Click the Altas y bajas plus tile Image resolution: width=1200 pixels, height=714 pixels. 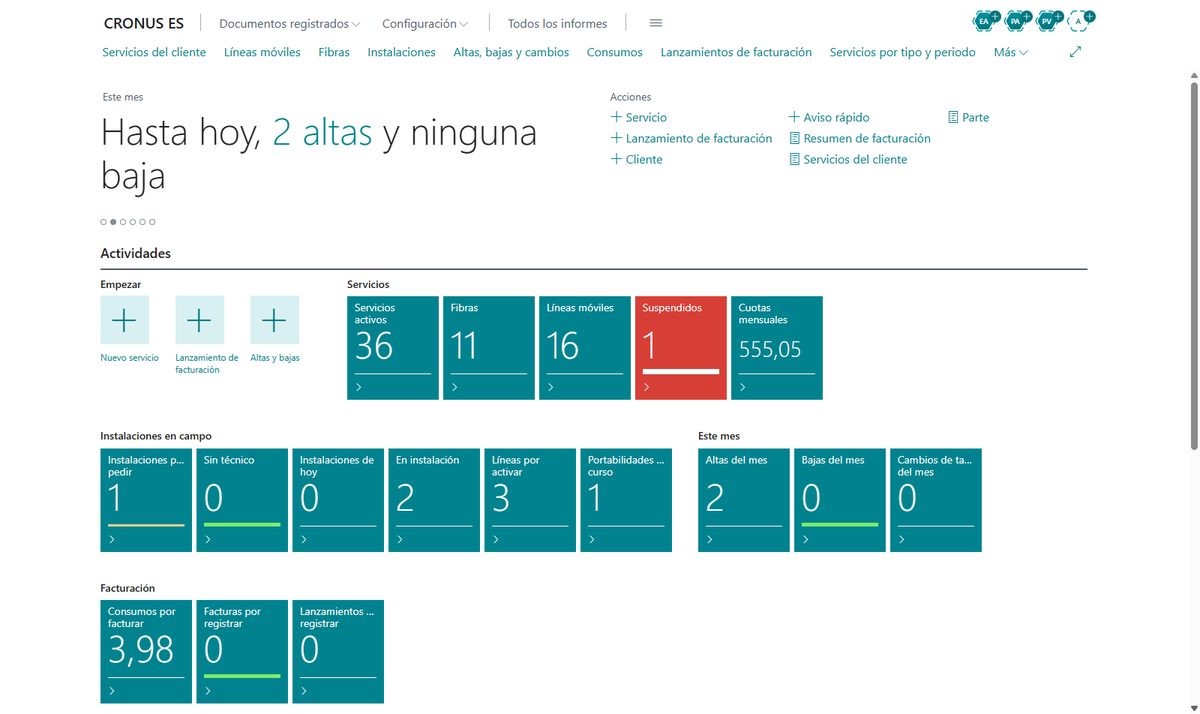[275, 320]
